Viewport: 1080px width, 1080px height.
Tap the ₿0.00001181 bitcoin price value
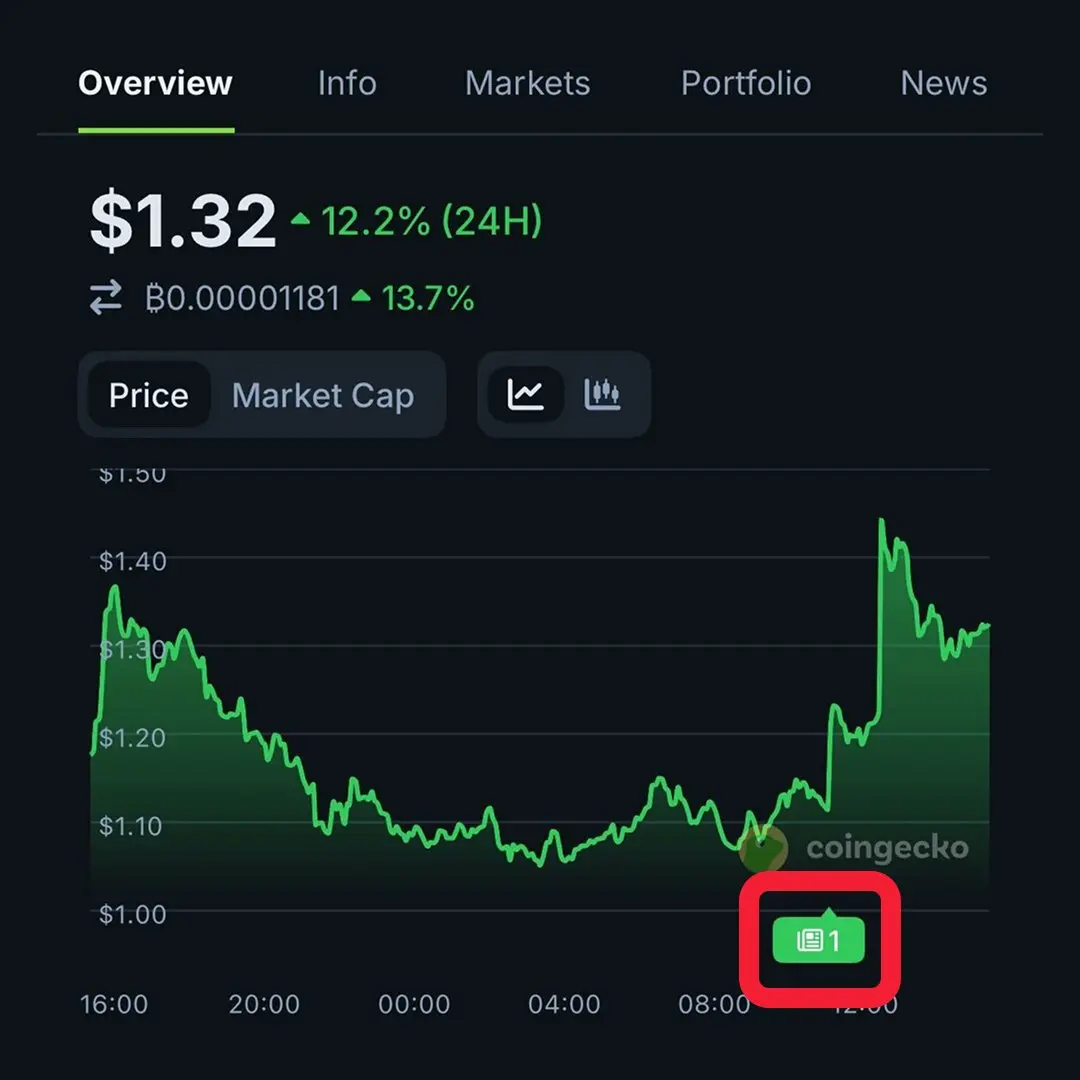click(242, 298)
